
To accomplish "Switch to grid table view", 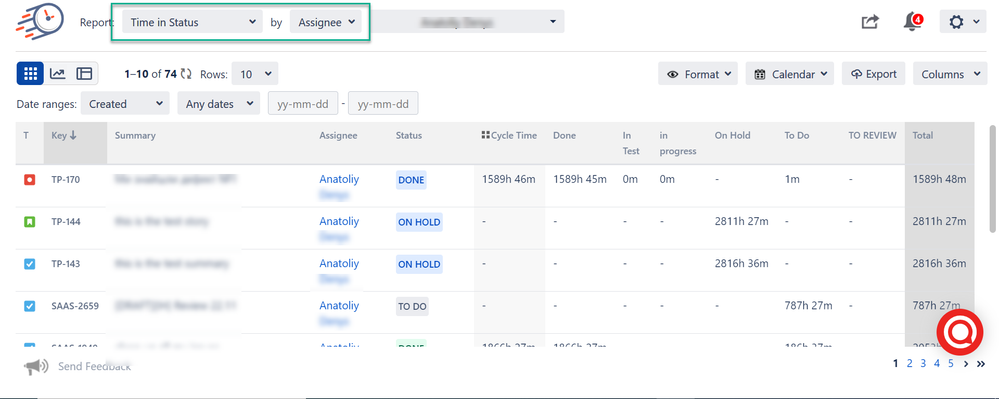I will pyautogui.click(x=30, y=74).
